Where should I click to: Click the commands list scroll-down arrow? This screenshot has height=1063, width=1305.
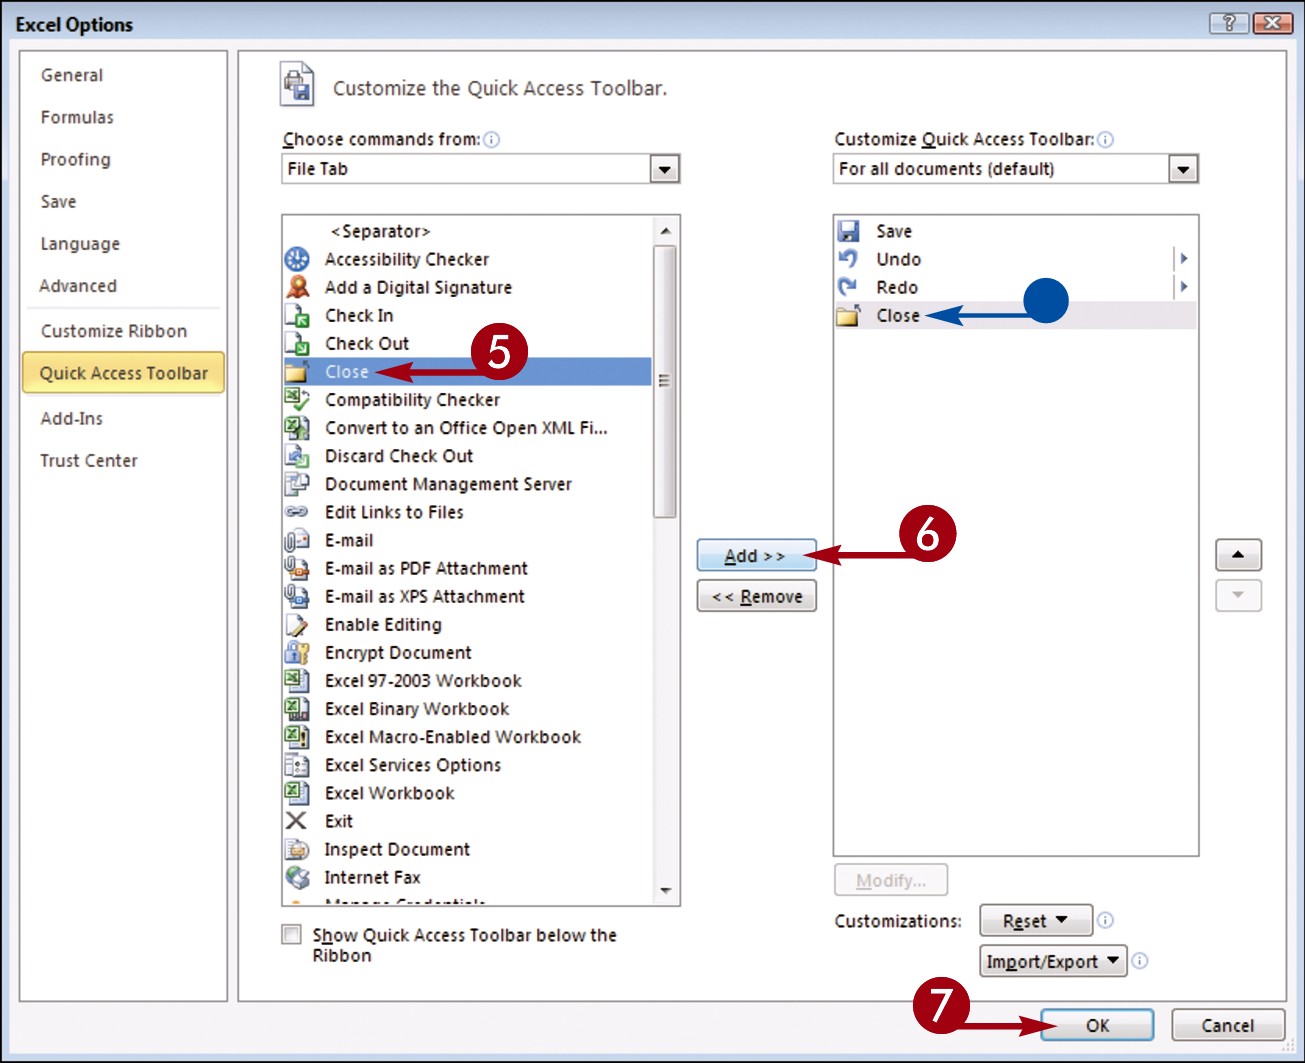click(665, 891)
